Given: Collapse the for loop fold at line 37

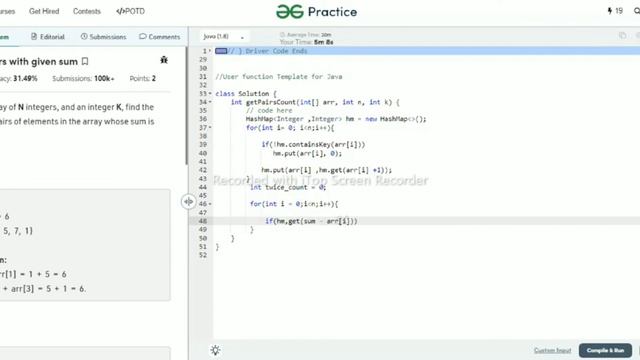Looking at the screenshot, I should 210,127.
